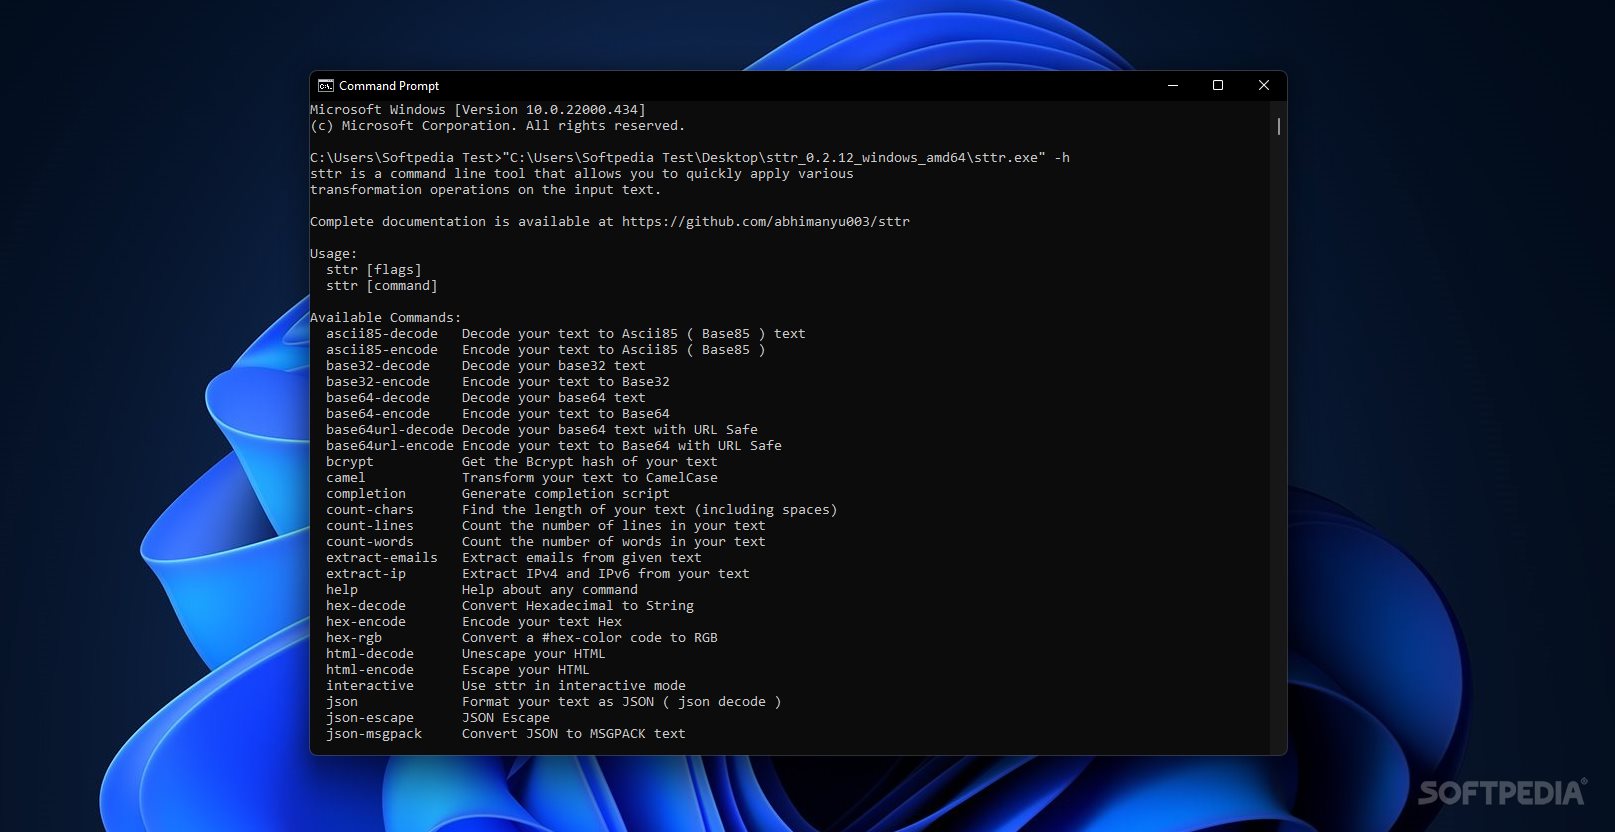Click 'Help about any command' description

tap(550, 590)
